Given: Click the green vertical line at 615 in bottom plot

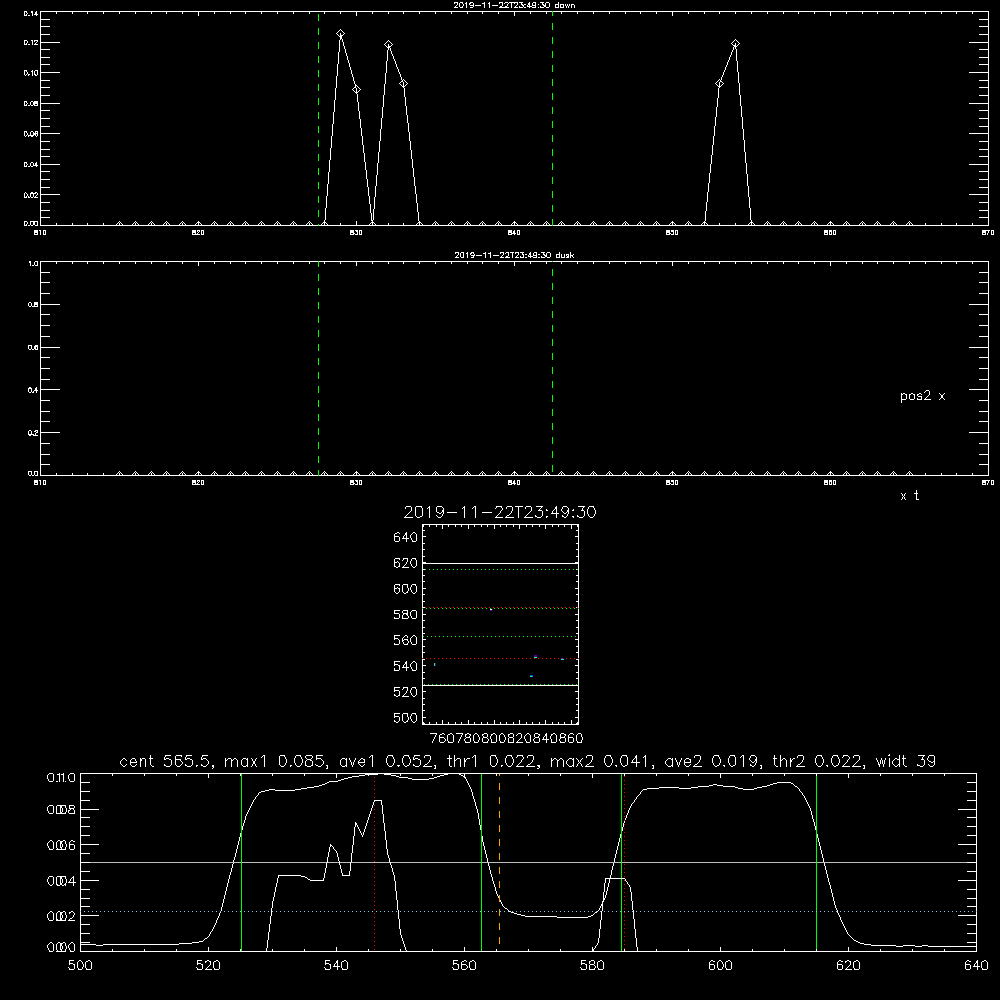Looking at the screenshot, I should [816, 862].
